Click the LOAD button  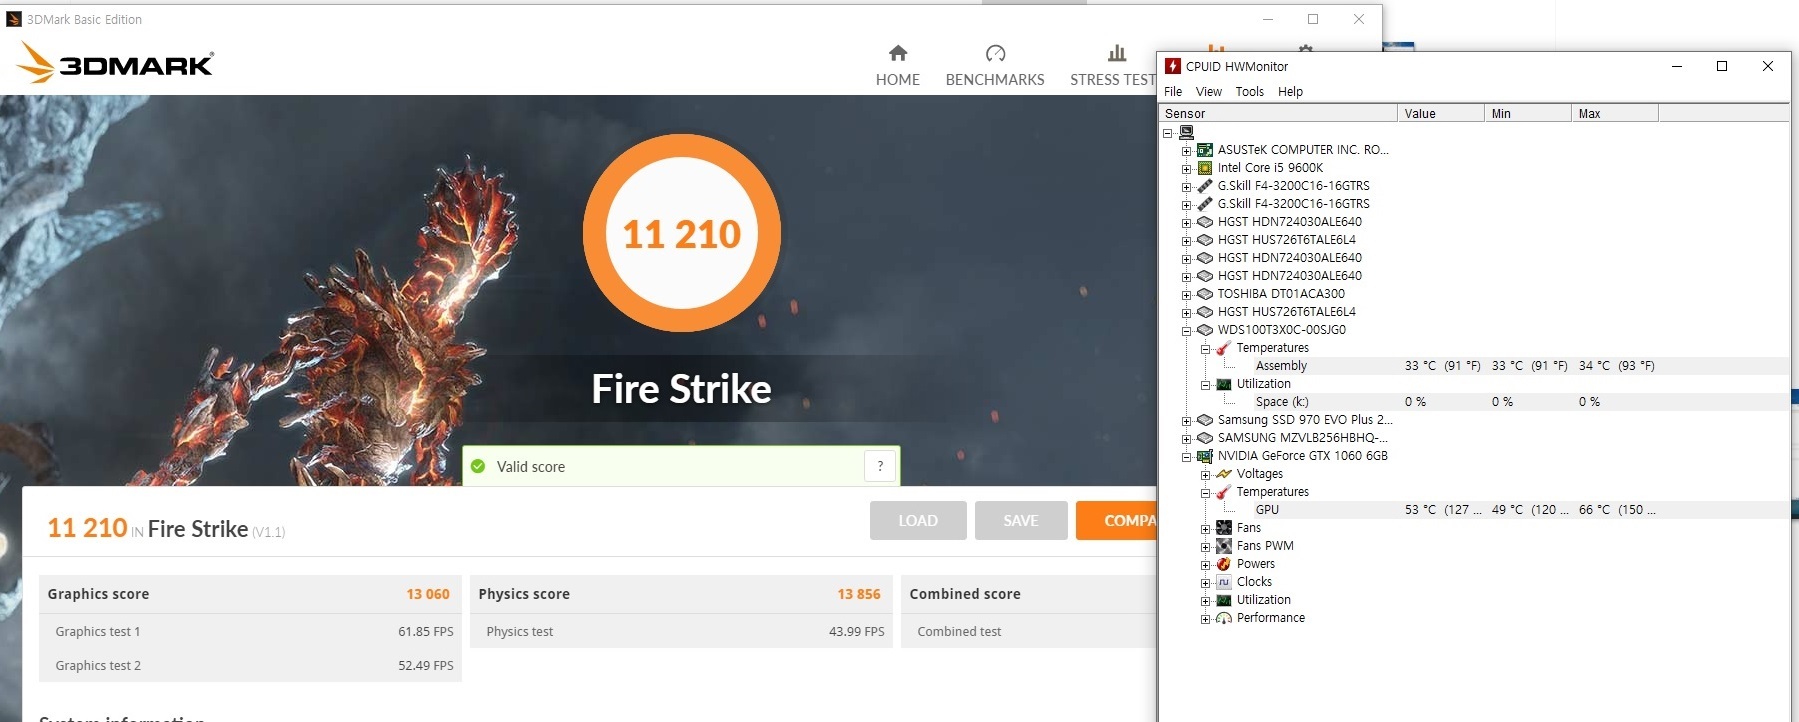[918, 520]
